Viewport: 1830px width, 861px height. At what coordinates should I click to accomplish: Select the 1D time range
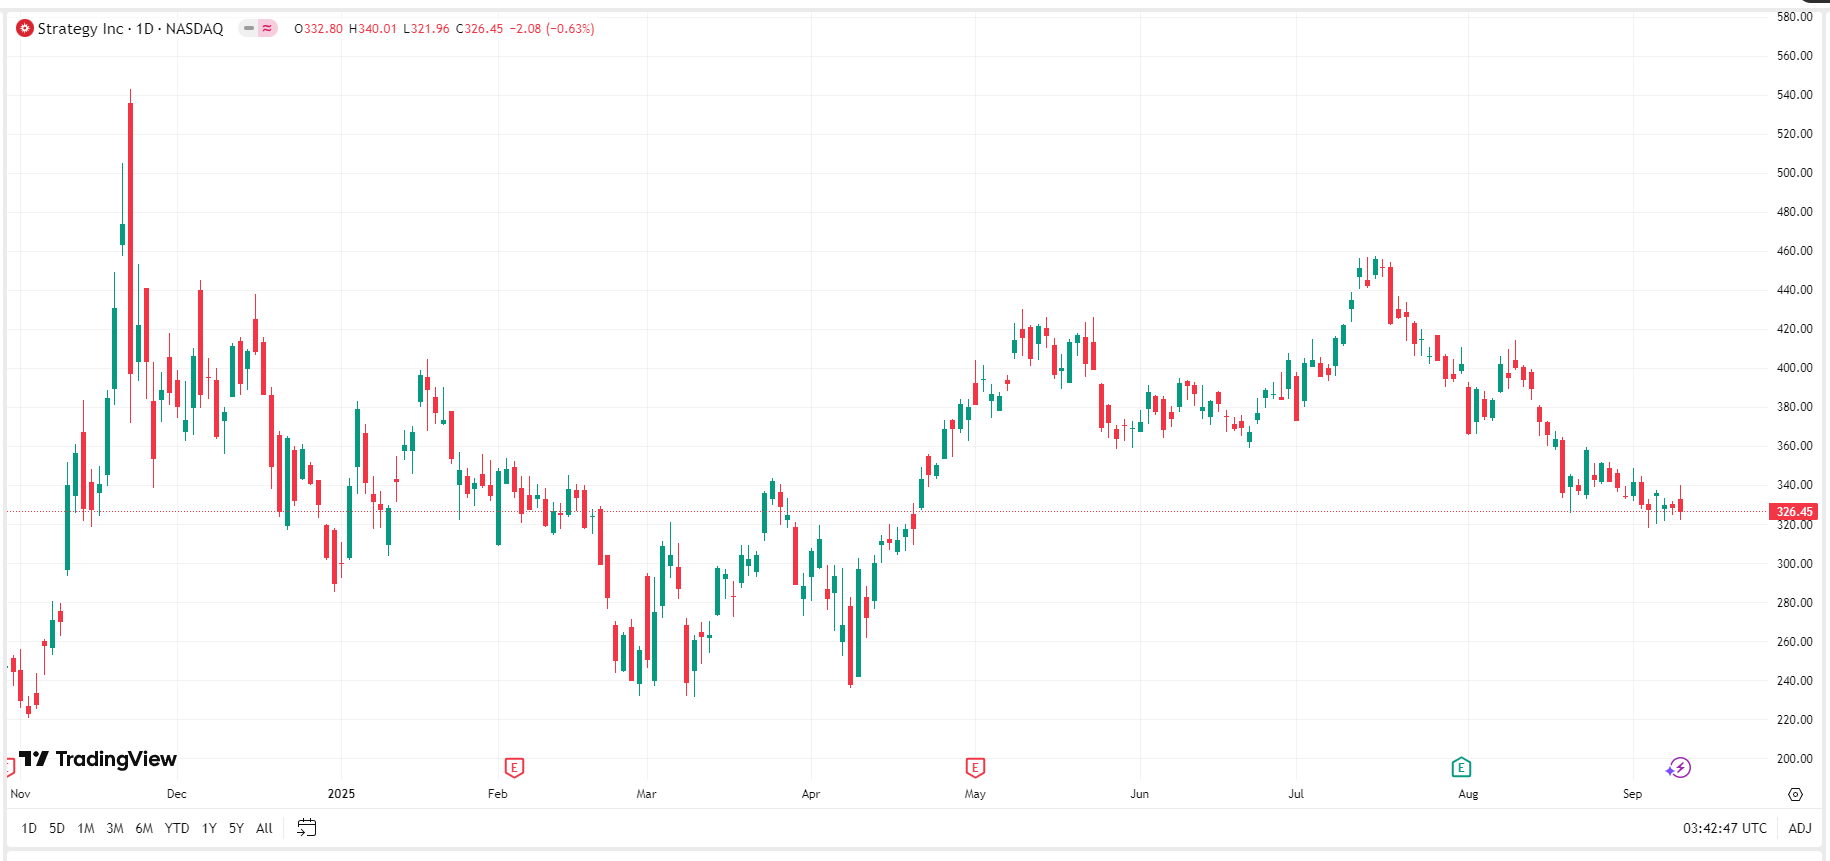29,828
